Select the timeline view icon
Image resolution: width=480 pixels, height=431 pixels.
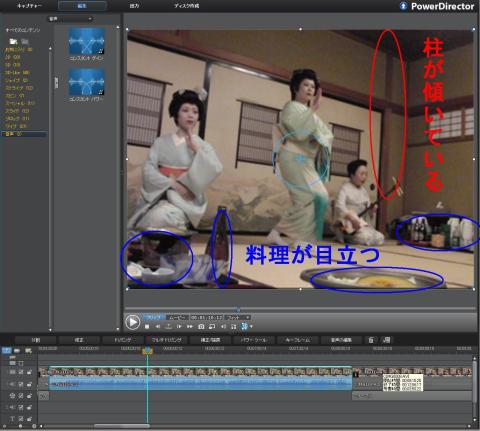tap(7, 350)
